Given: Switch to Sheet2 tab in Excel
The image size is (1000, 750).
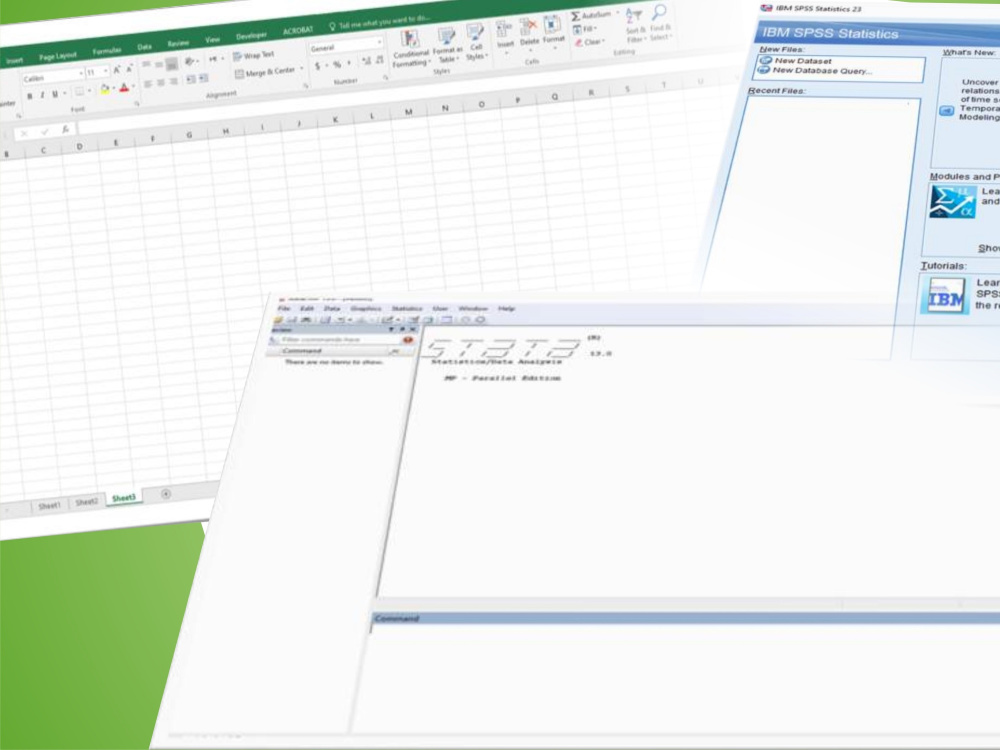Looking at the screenshot, I should [87, 501].
